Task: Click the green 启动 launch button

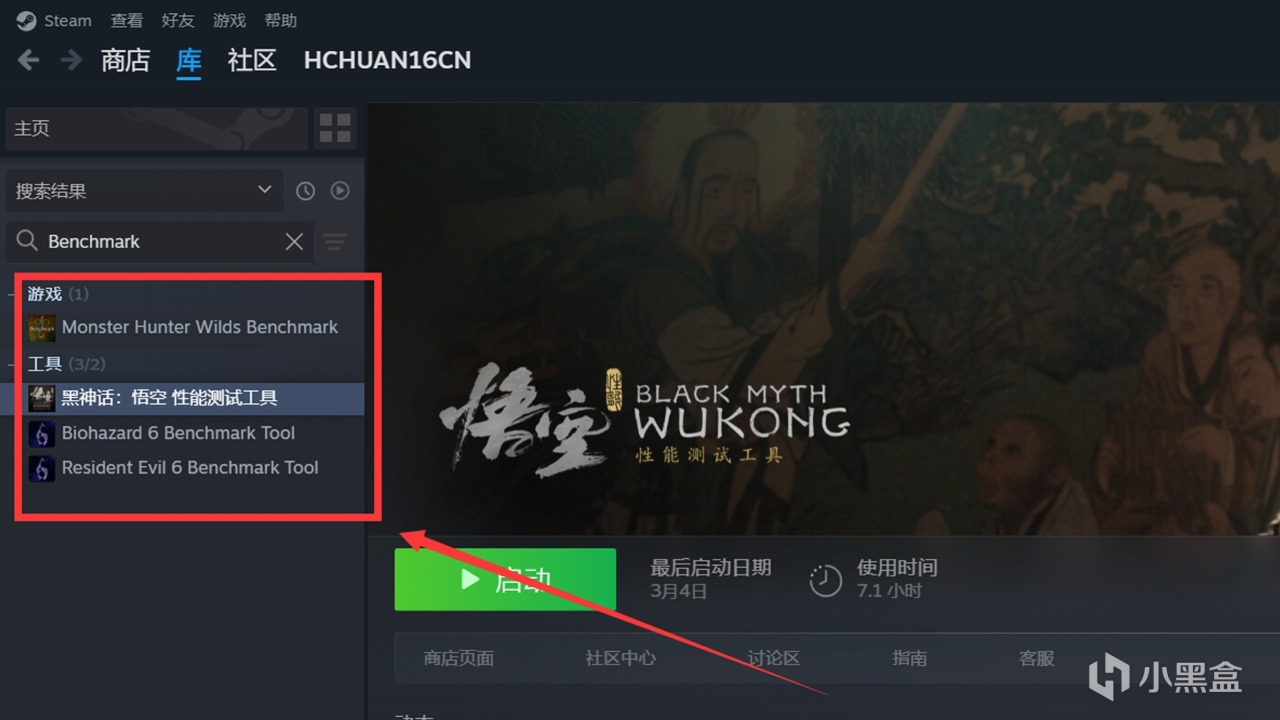Action: pos(505,579)
